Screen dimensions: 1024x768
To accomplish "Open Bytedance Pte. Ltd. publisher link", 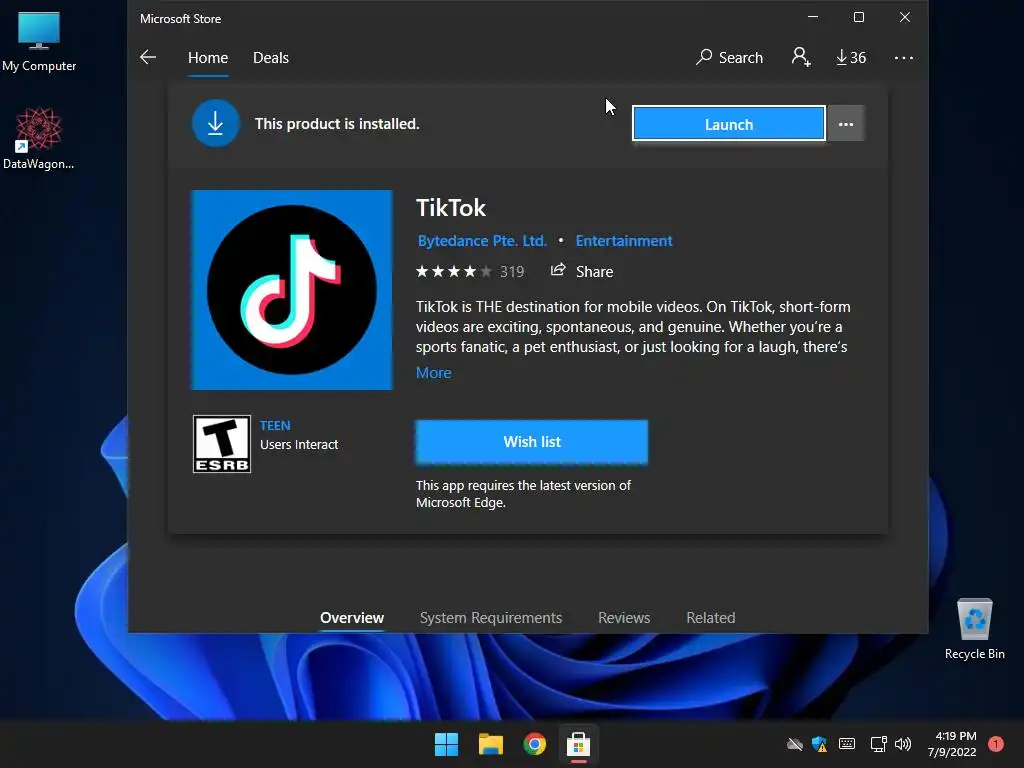I will pyautogui.click(x=482, y=241).
